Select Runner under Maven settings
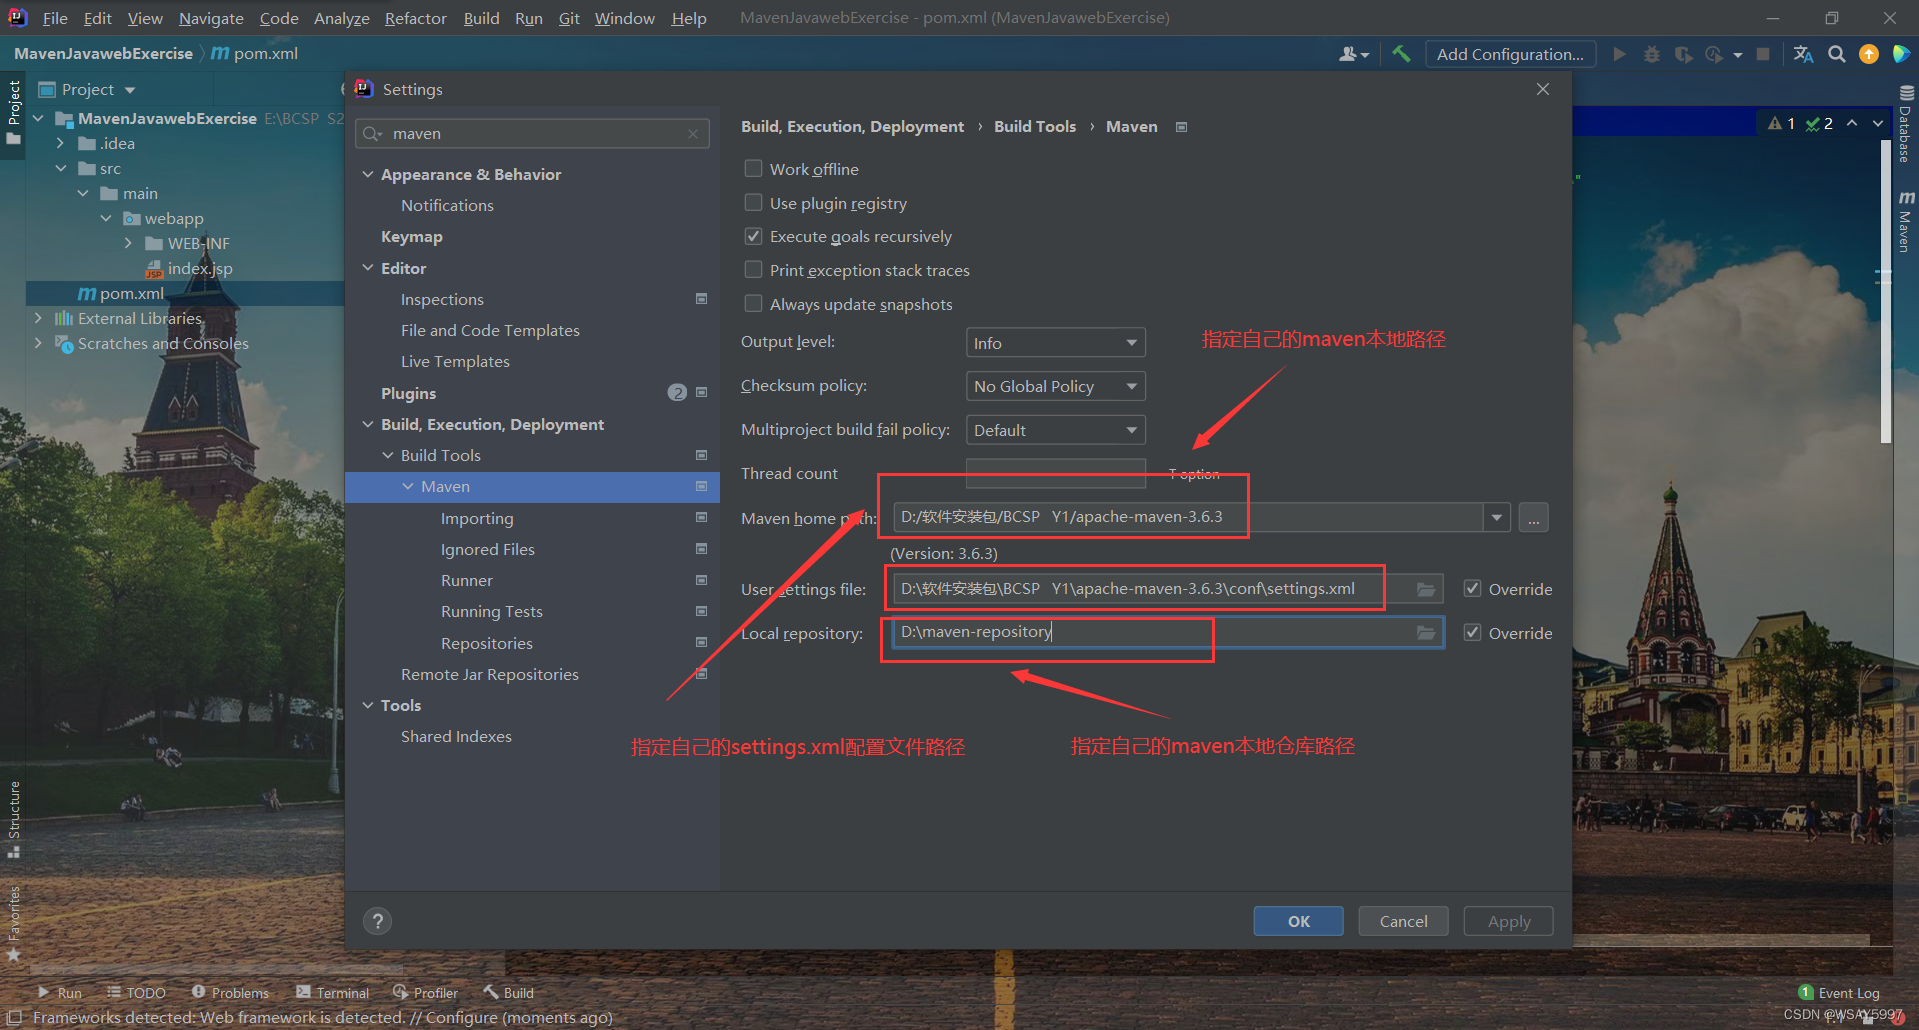1919x1030 pixels. tap(467, 580)
